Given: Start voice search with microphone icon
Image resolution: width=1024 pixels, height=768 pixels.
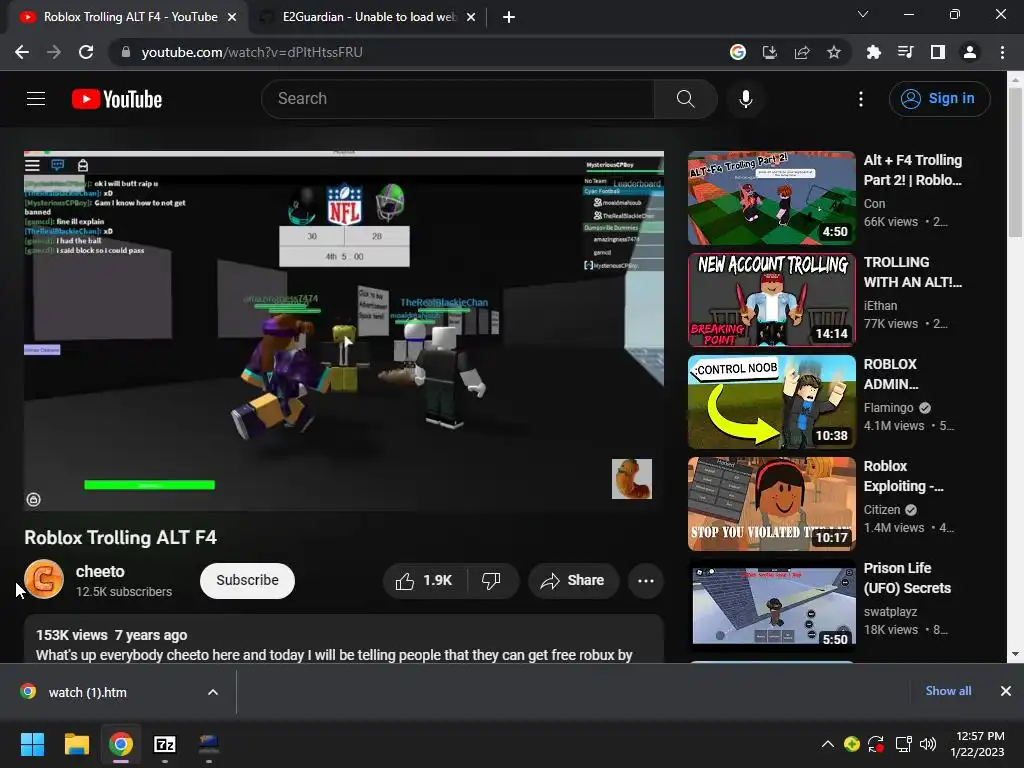Looking at the screenshot, I should point(746,99).
